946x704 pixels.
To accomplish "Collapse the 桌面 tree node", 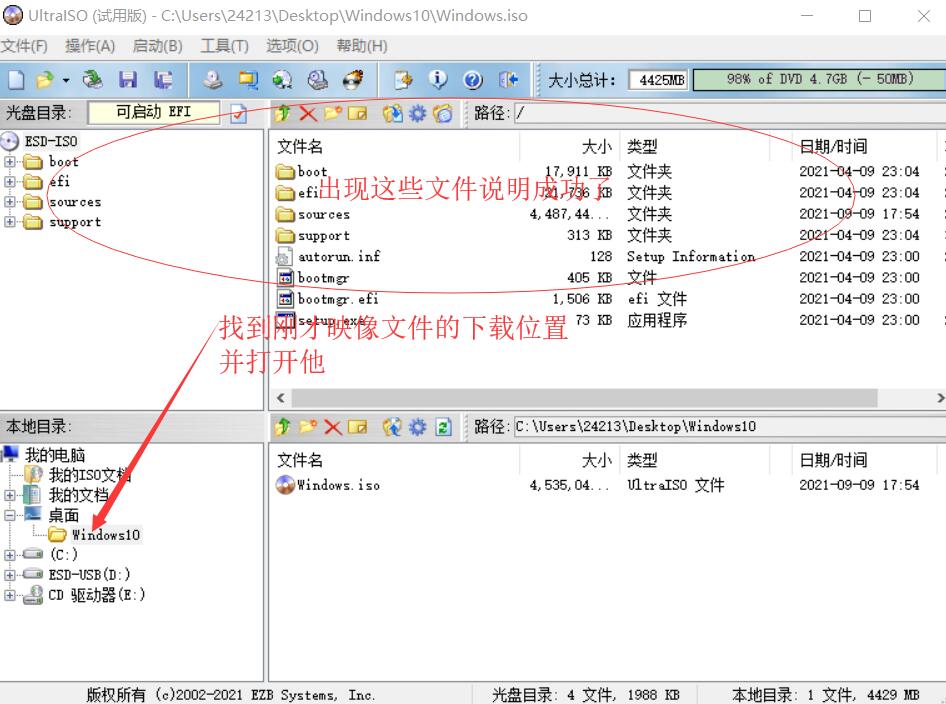I will click(x=10, y=515).
